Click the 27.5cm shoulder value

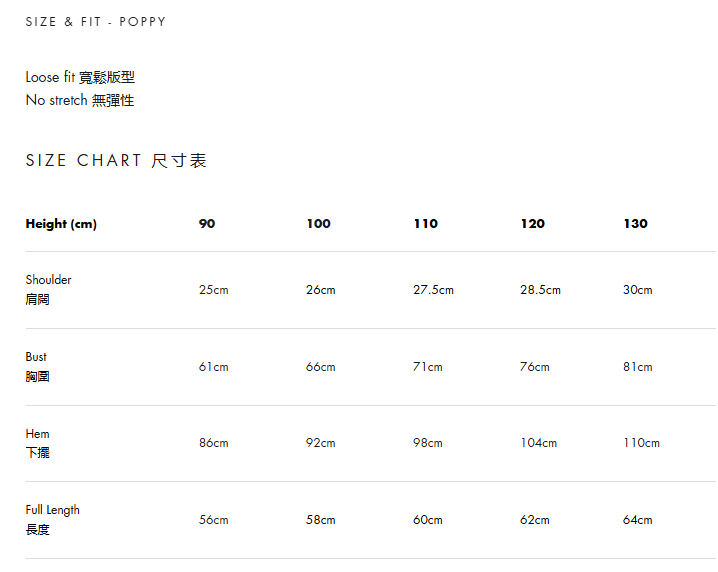(x=433, y=290)
